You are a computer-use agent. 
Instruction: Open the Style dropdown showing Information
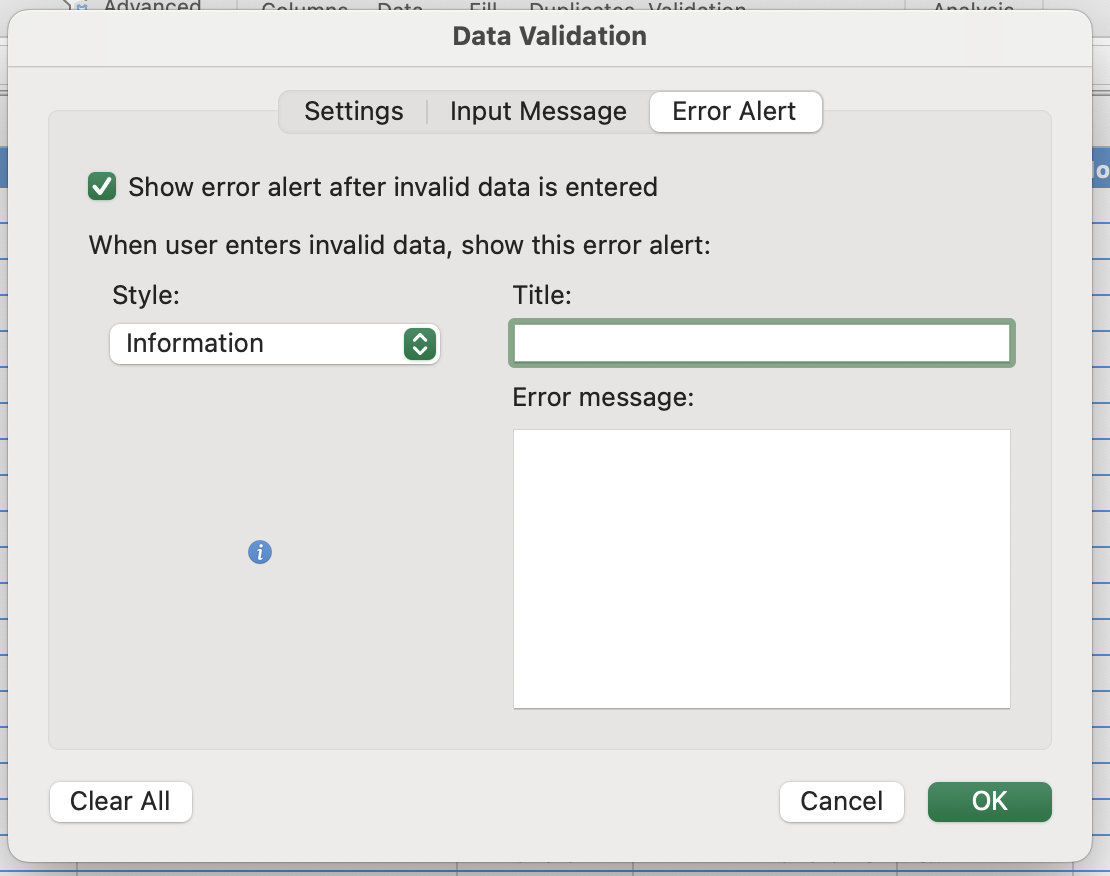pos(275,343)
